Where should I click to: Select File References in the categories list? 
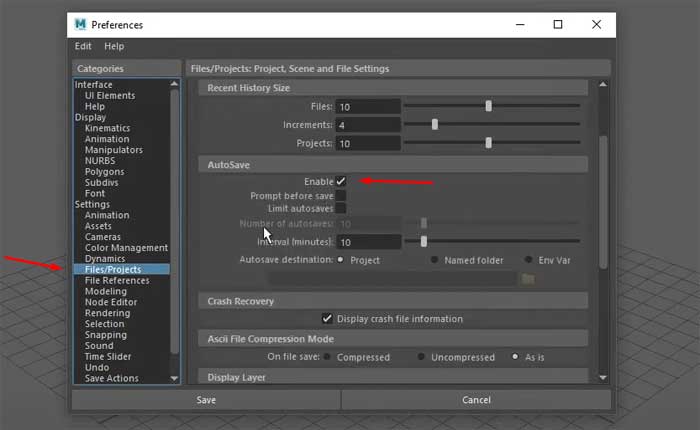[117, 281]
